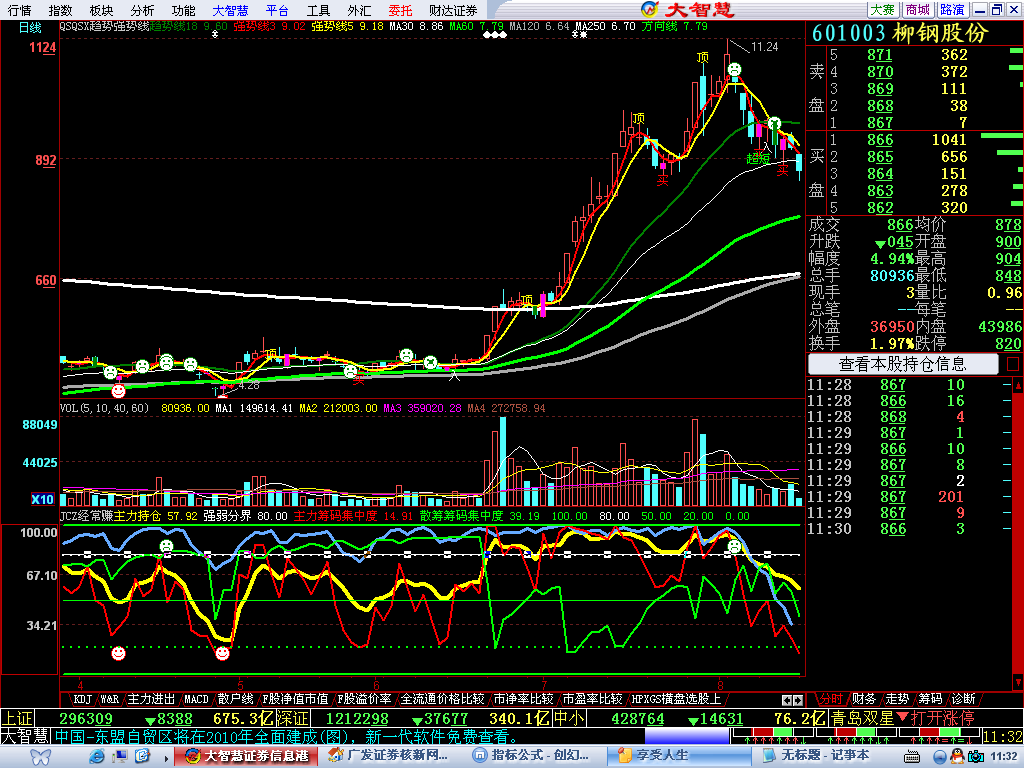
Task: Switch to 大智慧证券信息港 taskbar window
Action: point(246,756)
